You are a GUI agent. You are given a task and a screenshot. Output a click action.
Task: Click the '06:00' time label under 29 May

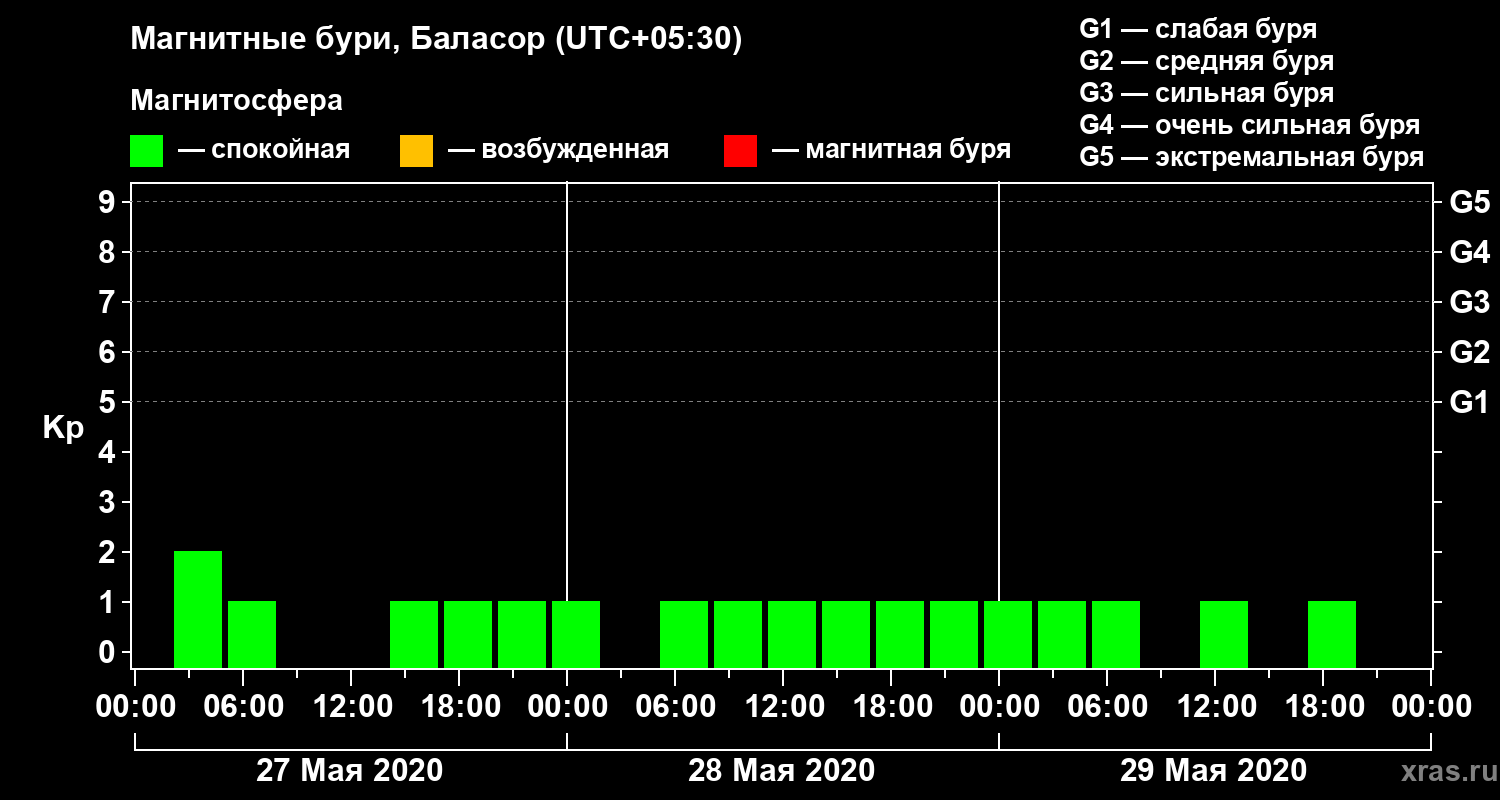coord(1106,707)
